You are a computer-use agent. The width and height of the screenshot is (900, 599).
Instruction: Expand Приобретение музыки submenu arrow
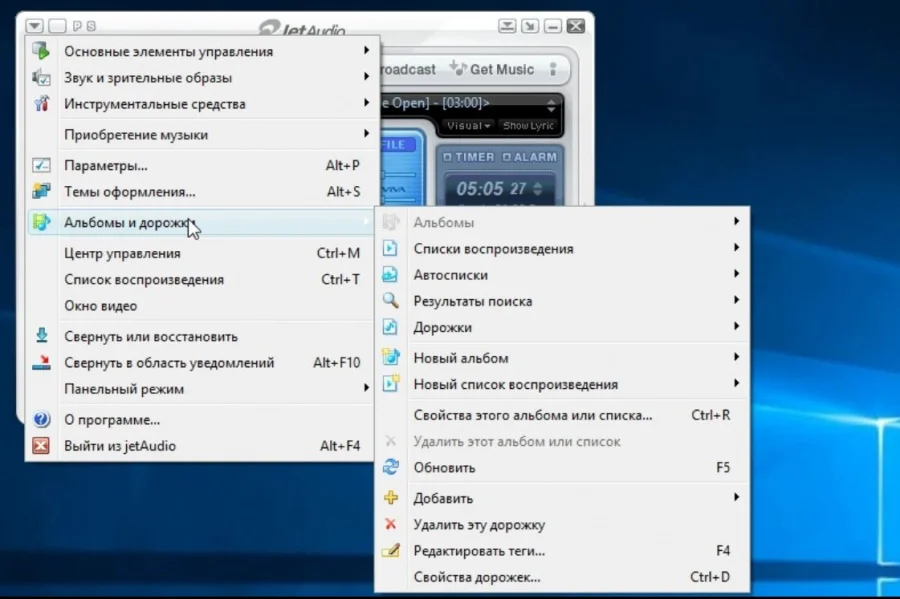(366, 134)
